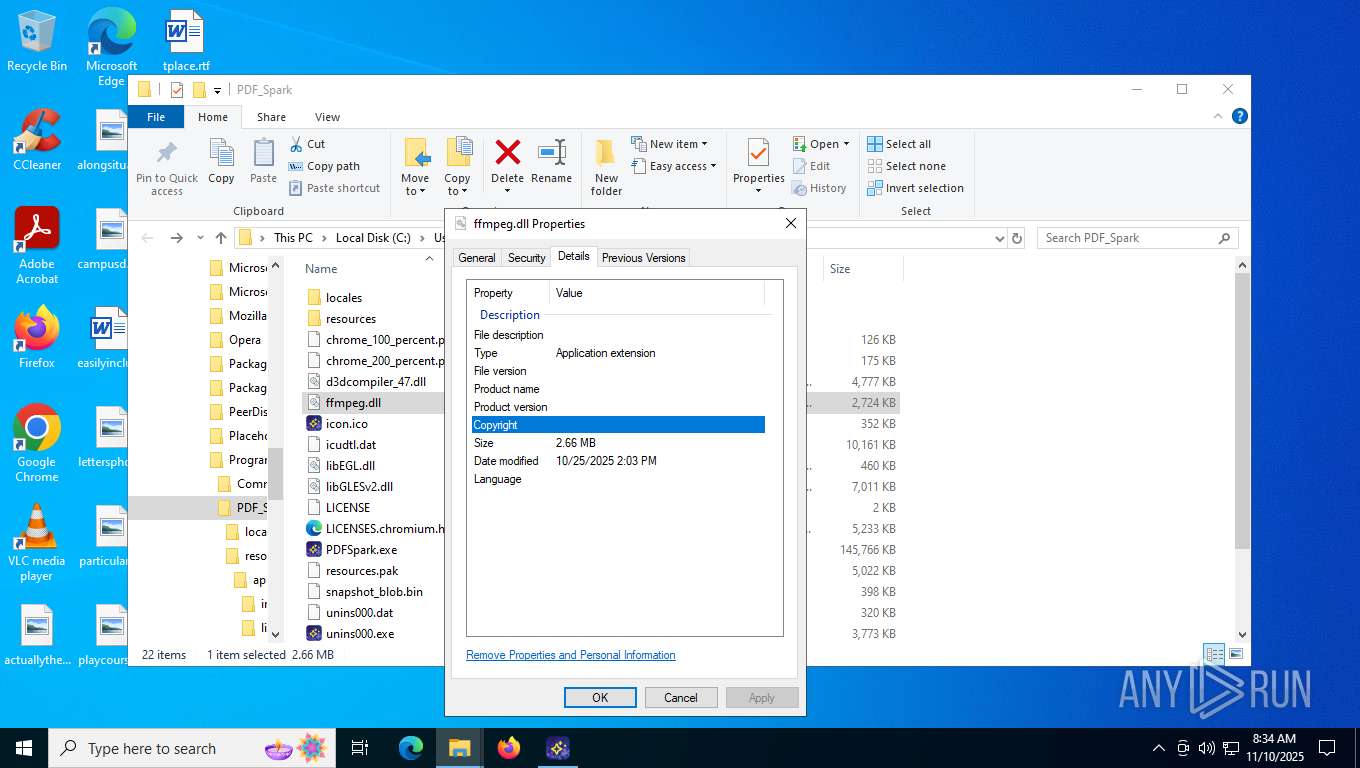1360x768 pixels.
Task: Close the ffmpeg.dll Properties dialog
Action: pos(790,223)
